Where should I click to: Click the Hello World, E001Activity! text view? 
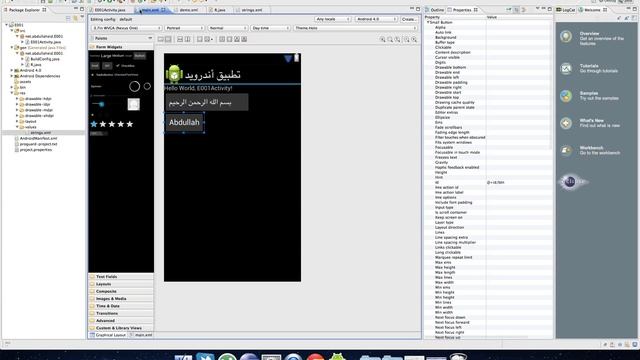point(198,88)
